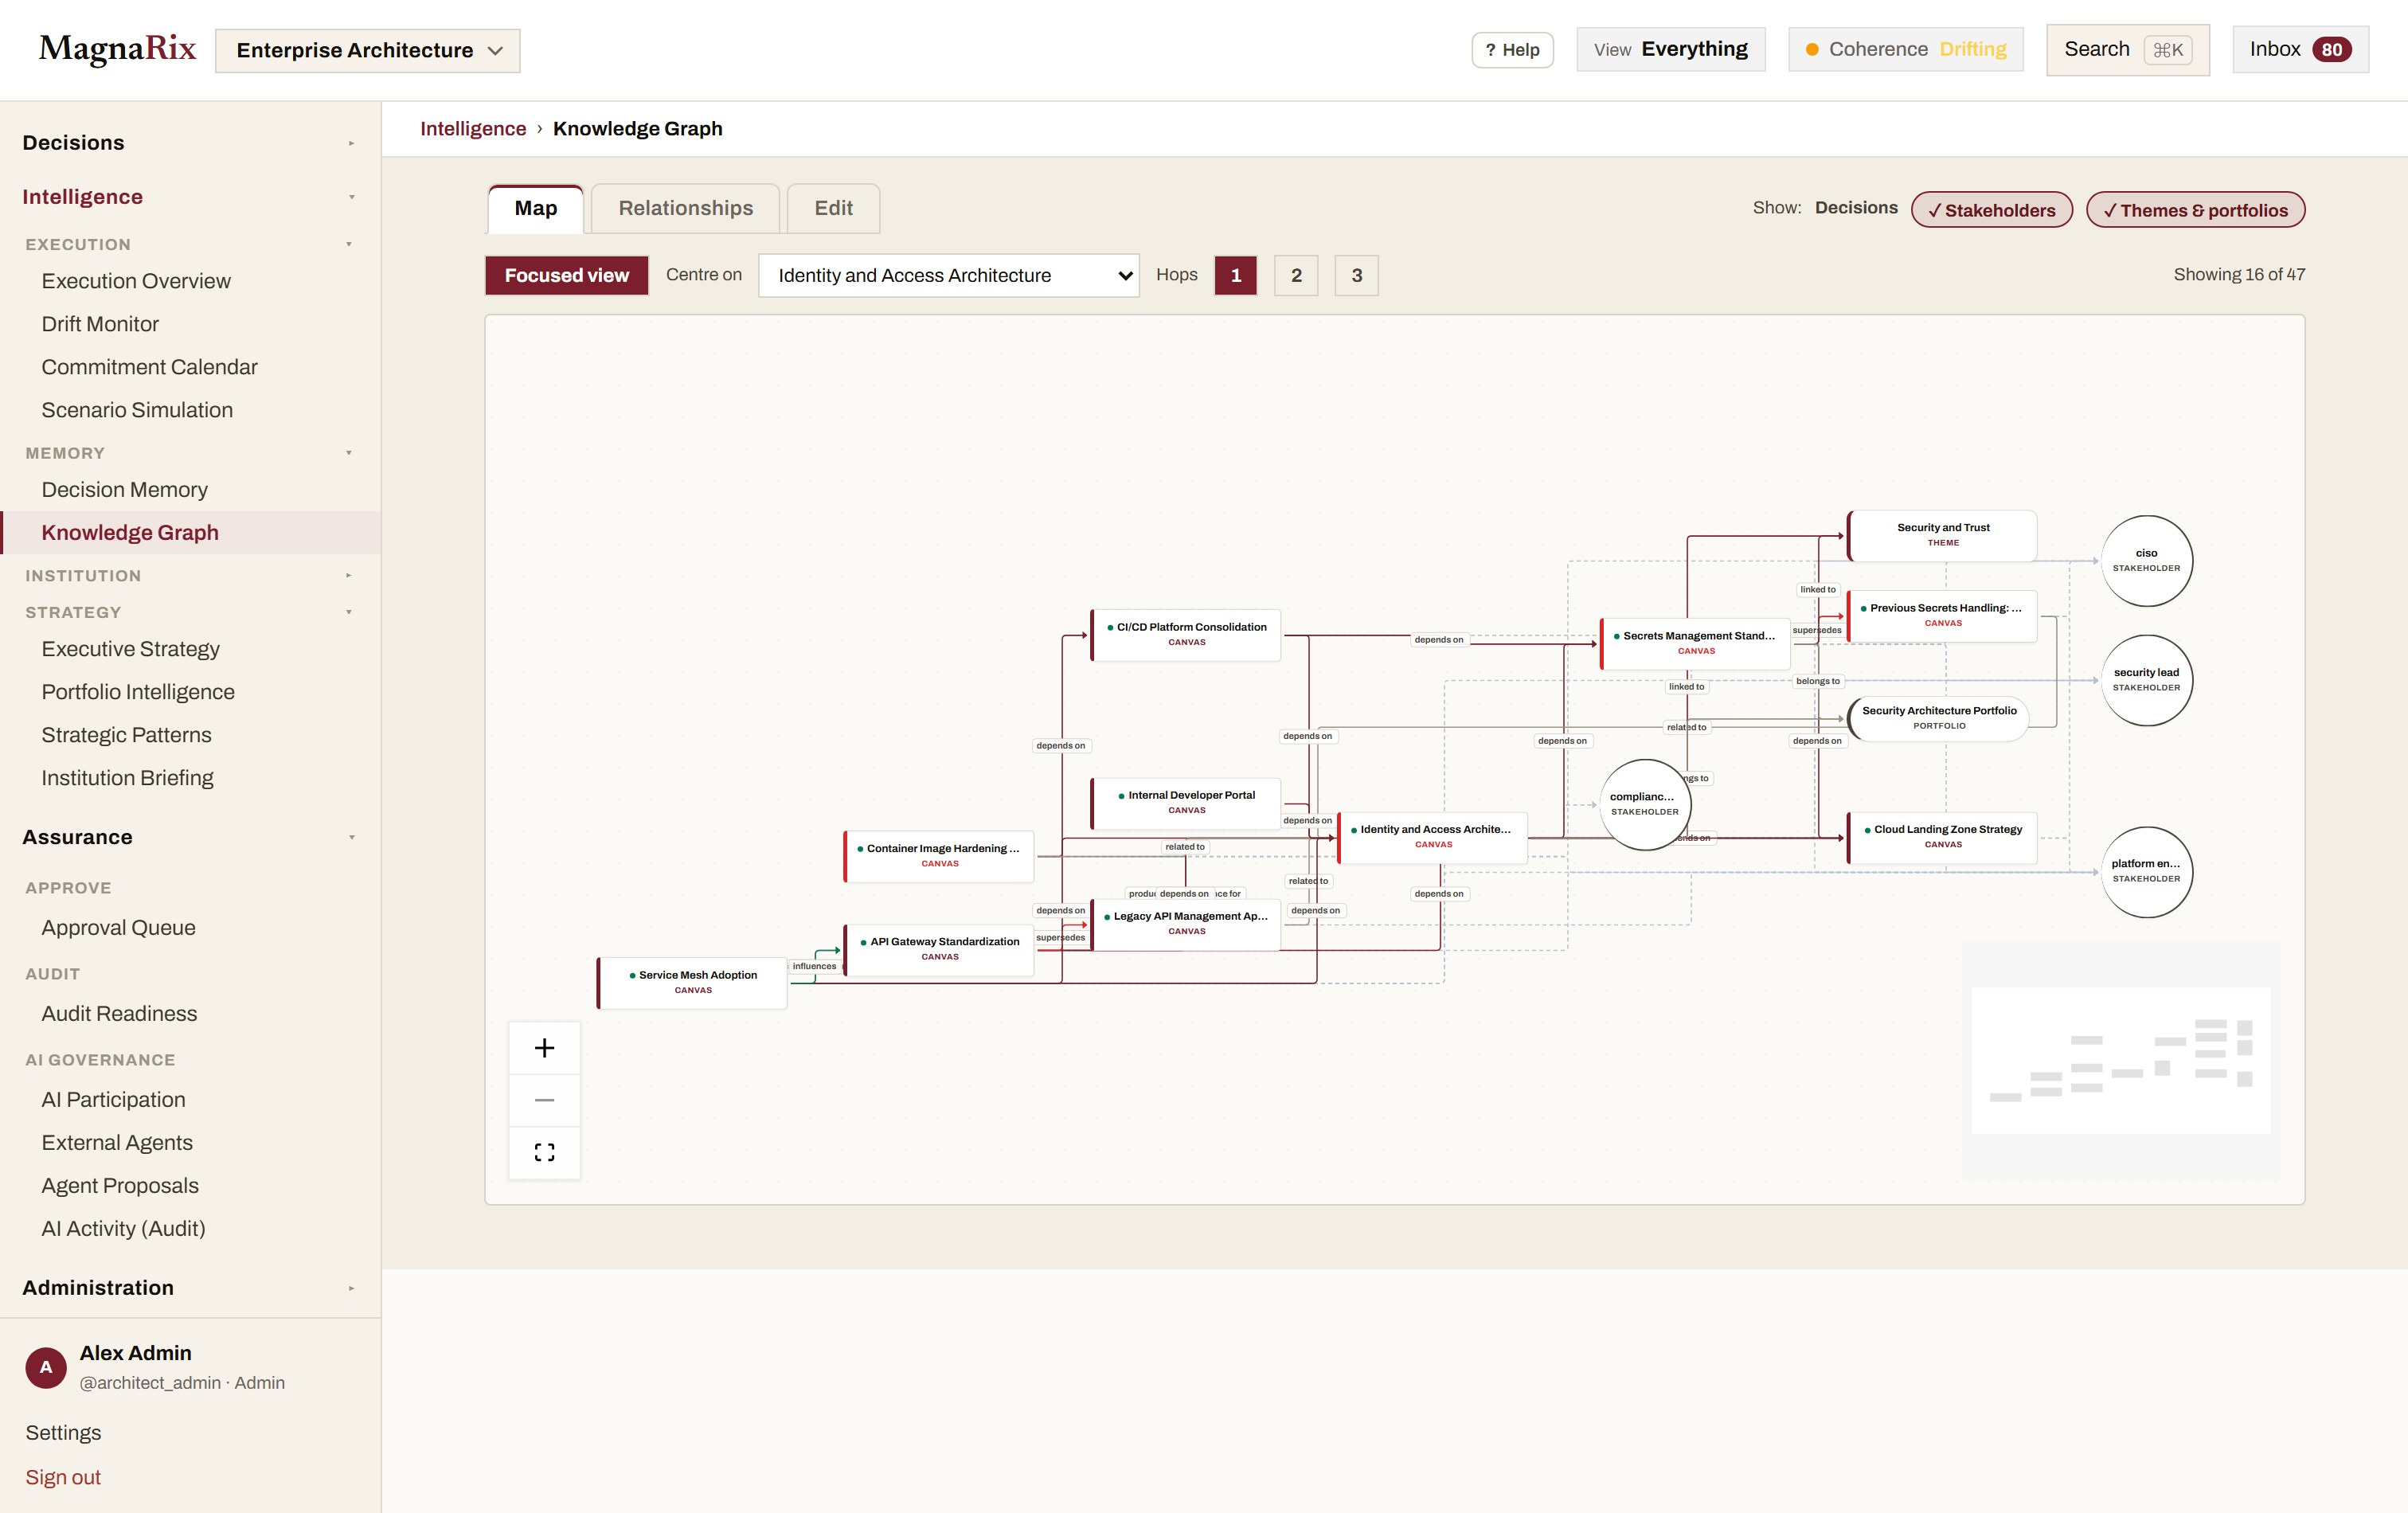Screen dimensions: 2408x1513
Task: Click the Coherence Drifting status
Action: pyautogui.click(x=1906, y=49)
